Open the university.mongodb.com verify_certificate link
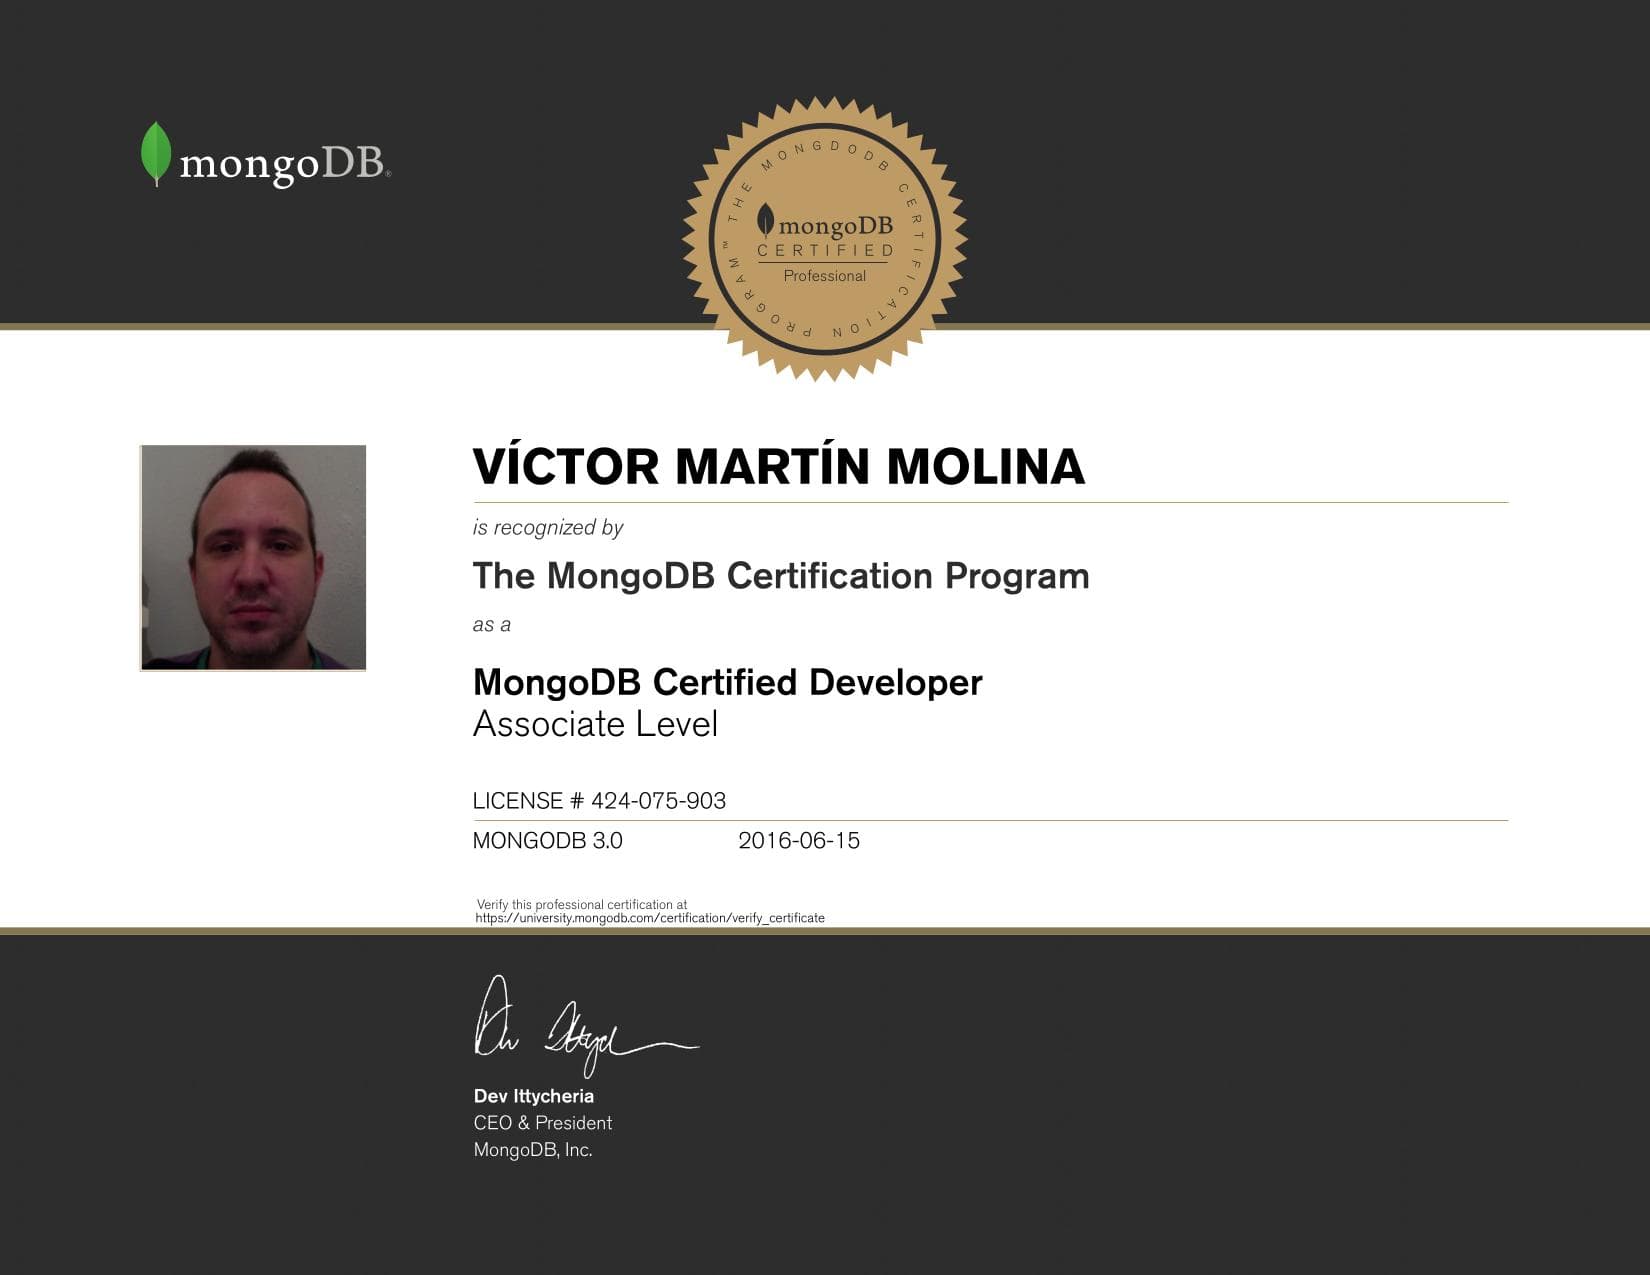Image resolution: width=1650 pixels, height=1275 pixels. (x=650, y=918)
